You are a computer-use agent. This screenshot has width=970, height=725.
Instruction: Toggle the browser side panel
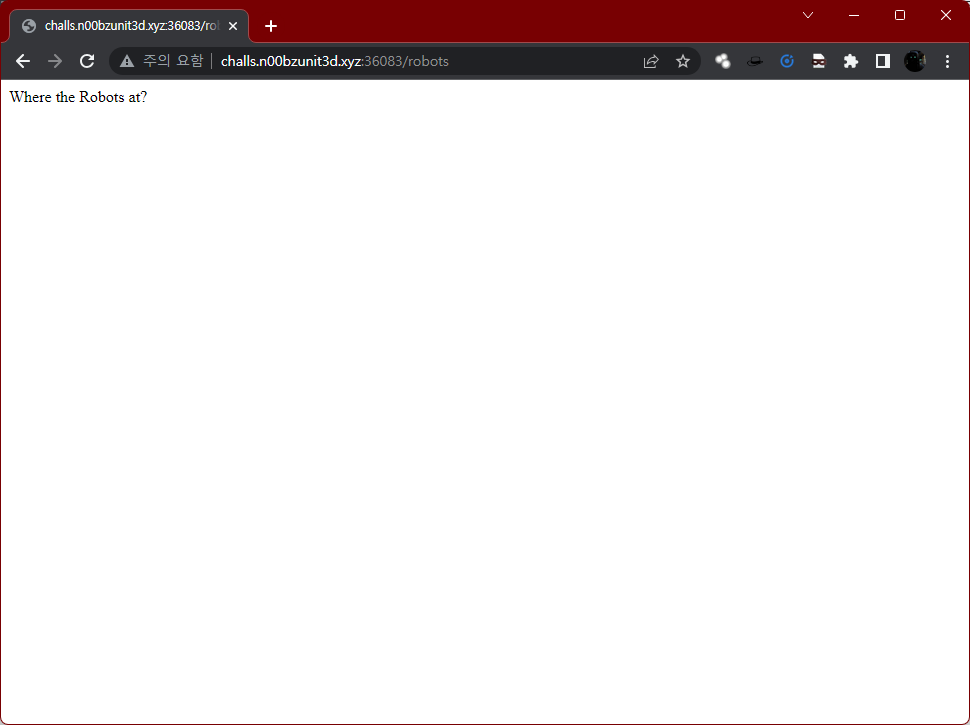click(883, 61)
